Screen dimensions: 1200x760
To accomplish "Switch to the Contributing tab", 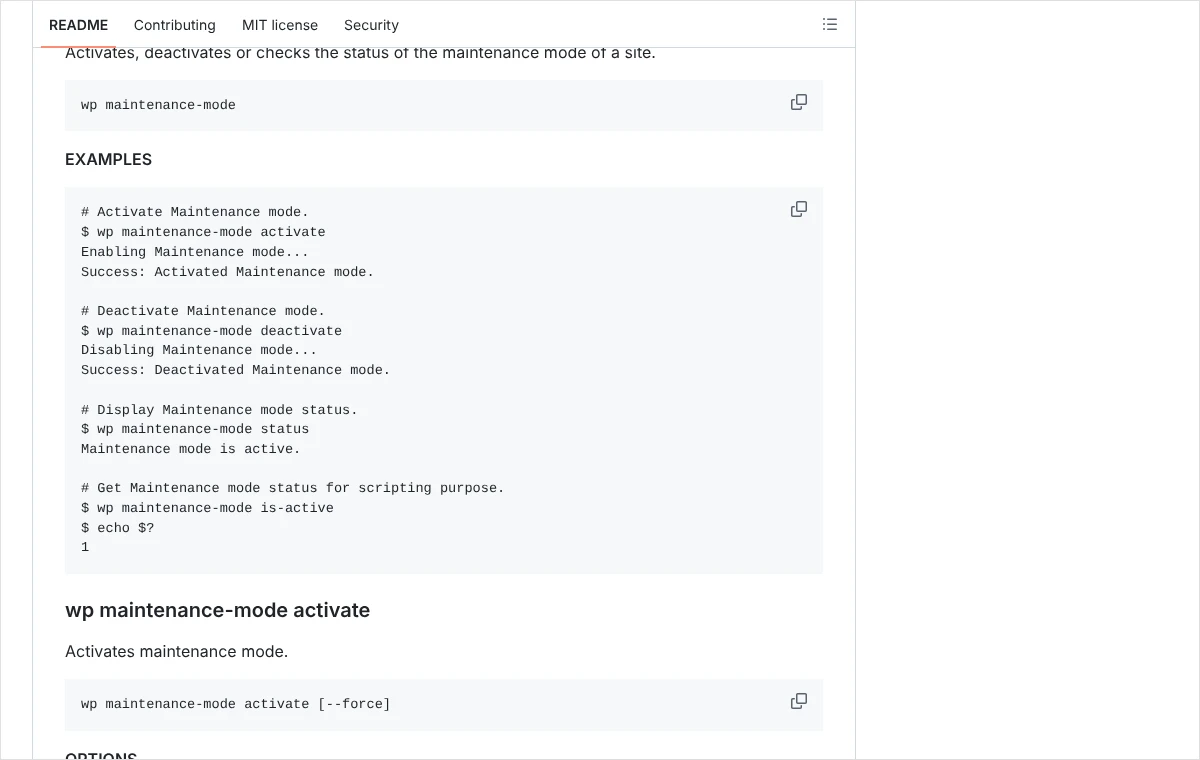I will coord(174,25).
